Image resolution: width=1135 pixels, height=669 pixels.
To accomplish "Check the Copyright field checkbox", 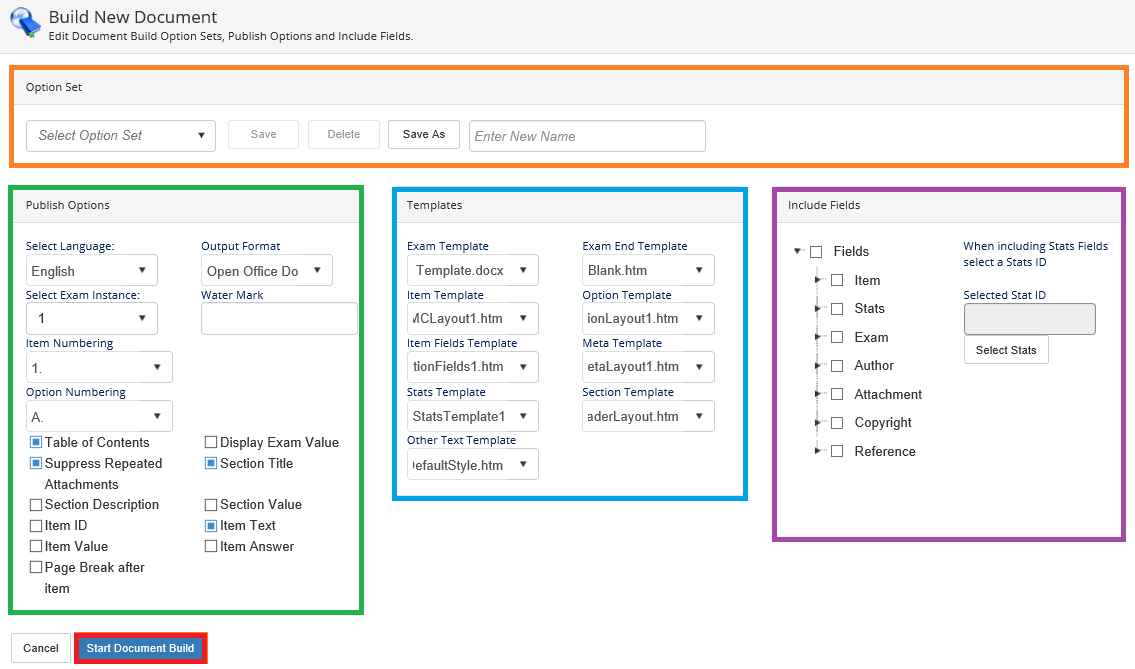I will pyautogui.click(x=837, y=423).
